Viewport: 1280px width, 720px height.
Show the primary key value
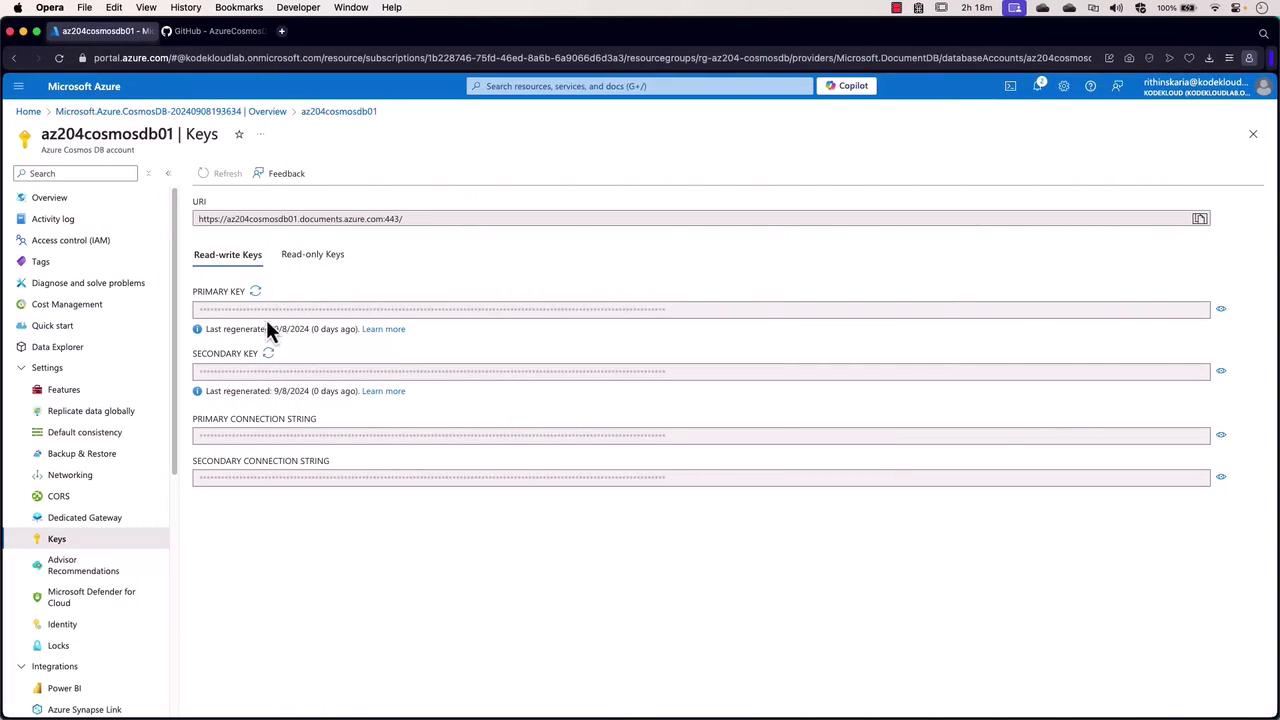[1221, 309]
